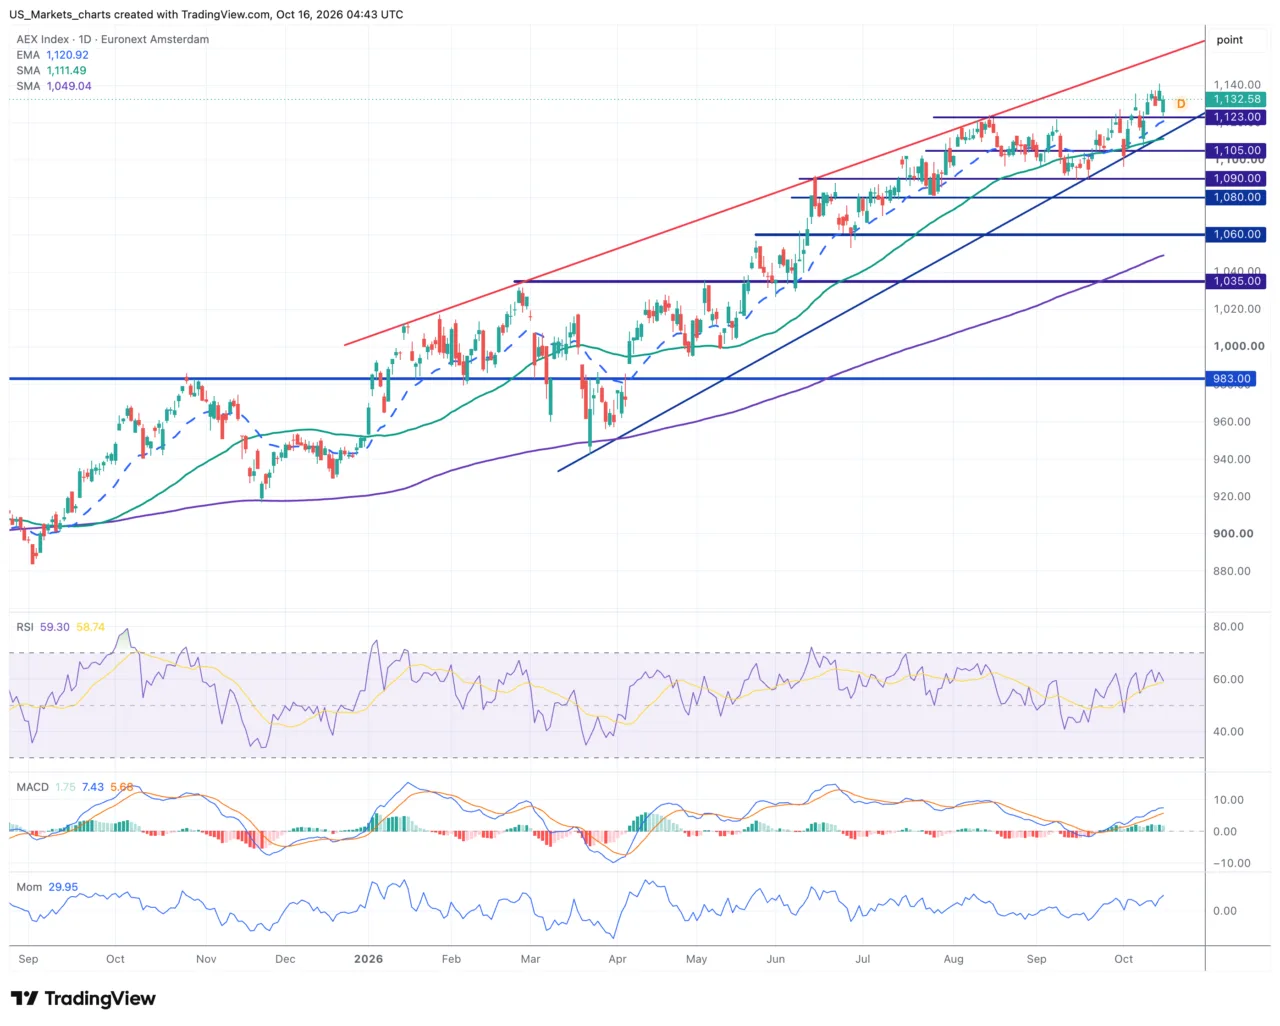Viewport: 1280px width, 1026px height.
Task: Select the 1,060.00 level label
Action: [1237, 235]
